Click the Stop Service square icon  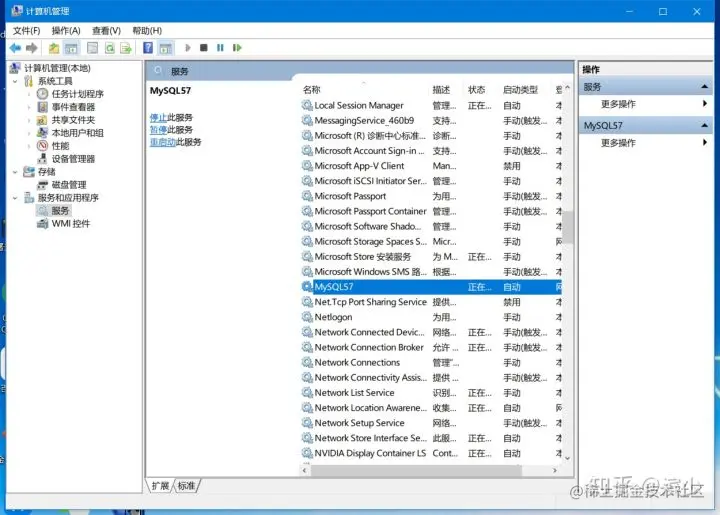204,48
